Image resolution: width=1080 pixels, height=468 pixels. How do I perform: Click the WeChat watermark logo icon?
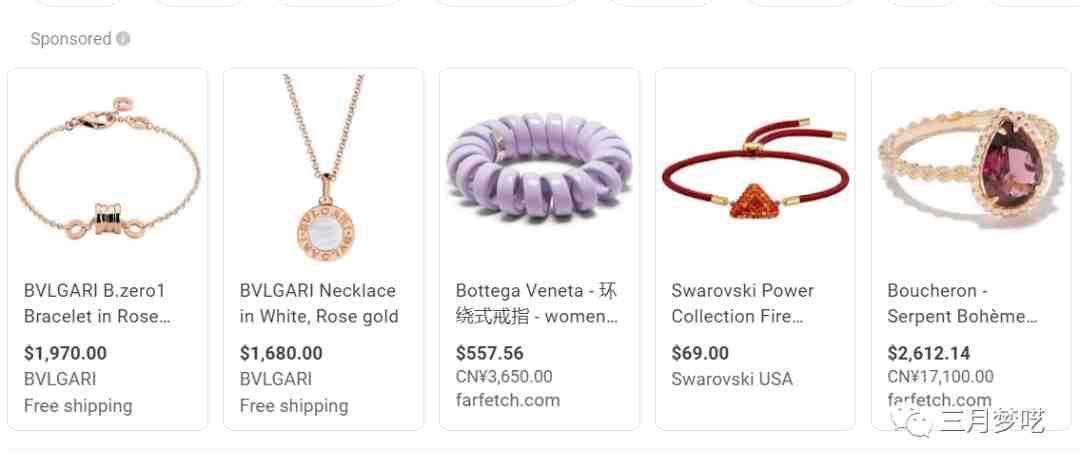coord(911,420)
